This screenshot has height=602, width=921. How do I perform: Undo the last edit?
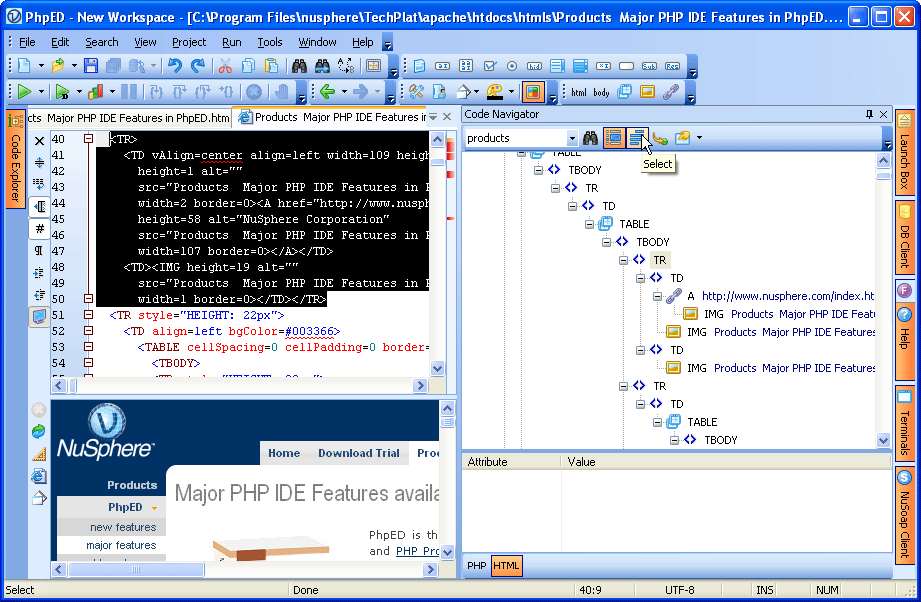[x=174, y=66]
